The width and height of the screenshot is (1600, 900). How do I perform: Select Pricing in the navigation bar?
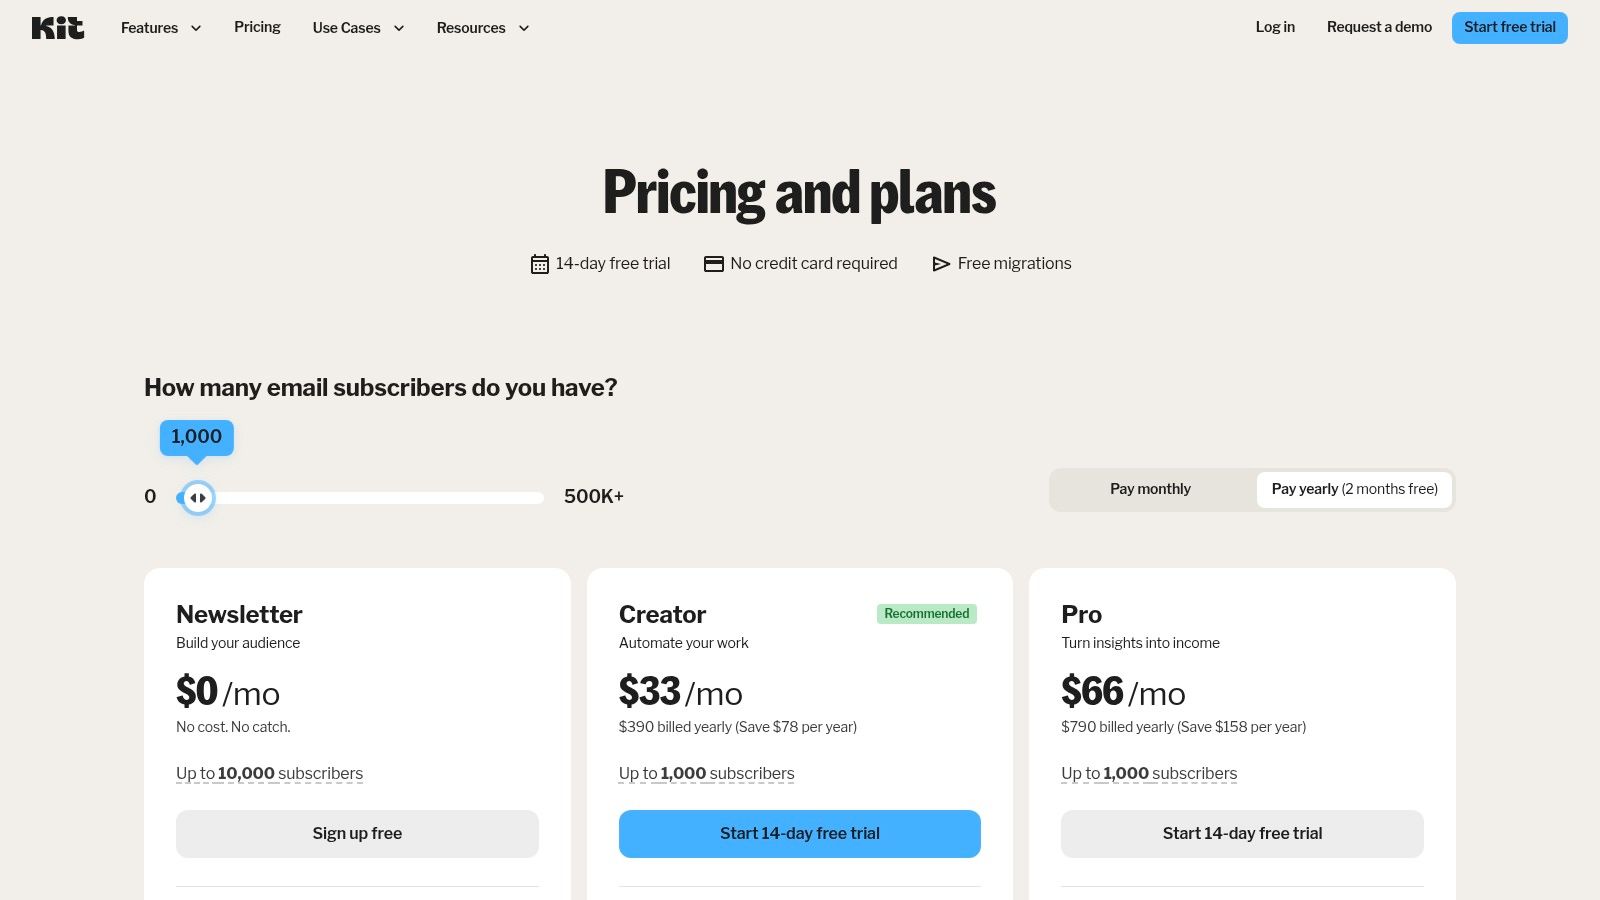coord(257,27)
